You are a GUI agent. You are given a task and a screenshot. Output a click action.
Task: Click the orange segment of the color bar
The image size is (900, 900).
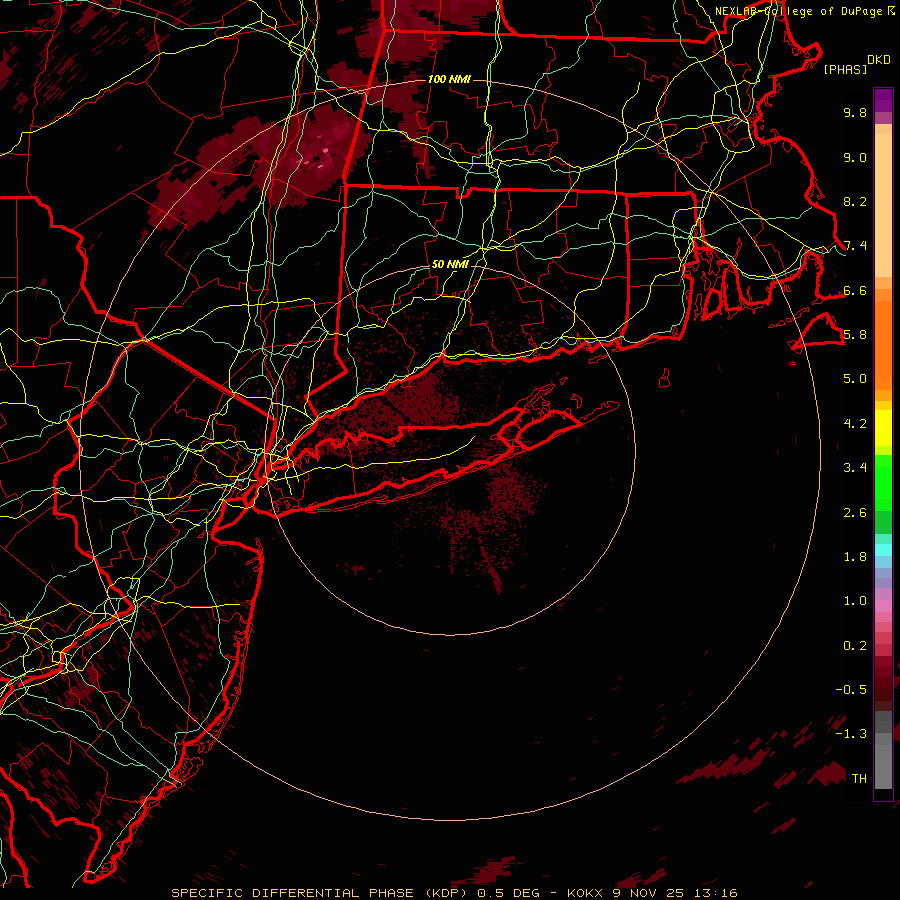[x=883, y=346]
